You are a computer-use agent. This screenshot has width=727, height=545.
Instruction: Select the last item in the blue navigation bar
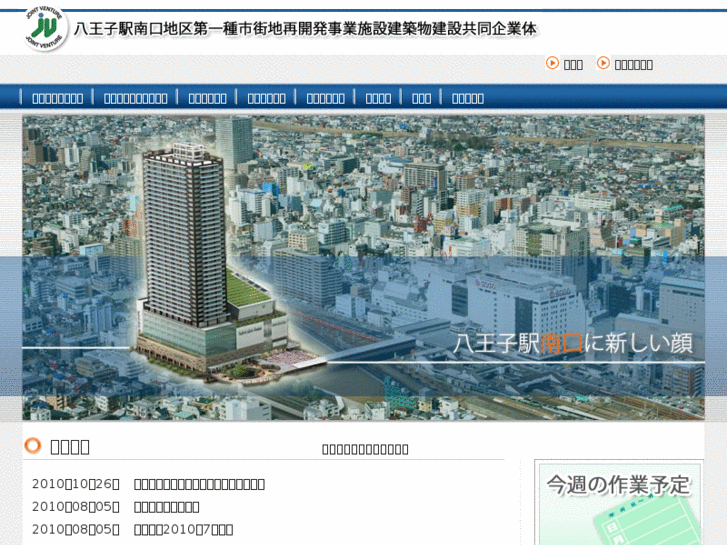coord(467,98)
